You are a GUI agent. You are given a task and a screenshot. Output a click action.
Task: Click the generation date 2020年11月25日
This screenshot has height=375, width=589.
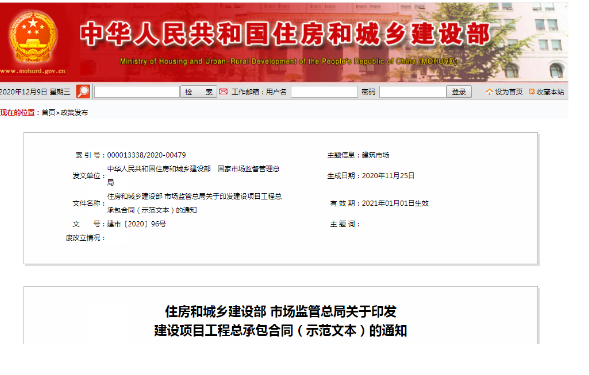pyautogui.click(x=388, y=175)
